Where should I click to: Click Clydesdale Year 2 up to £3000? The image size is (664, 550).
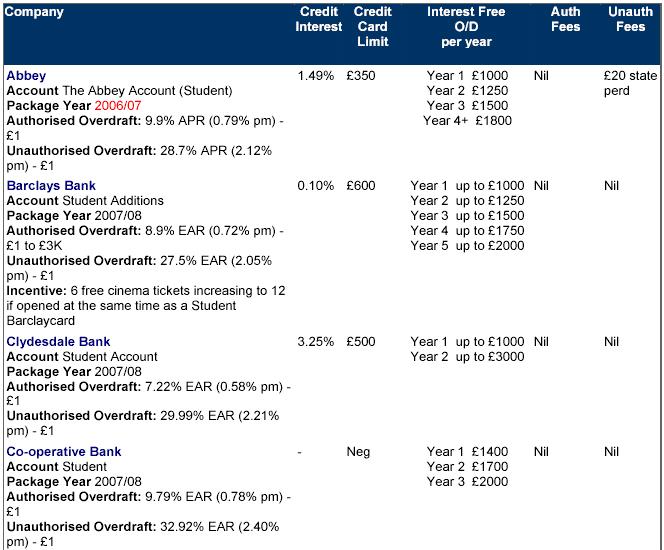tap(467, 357)
